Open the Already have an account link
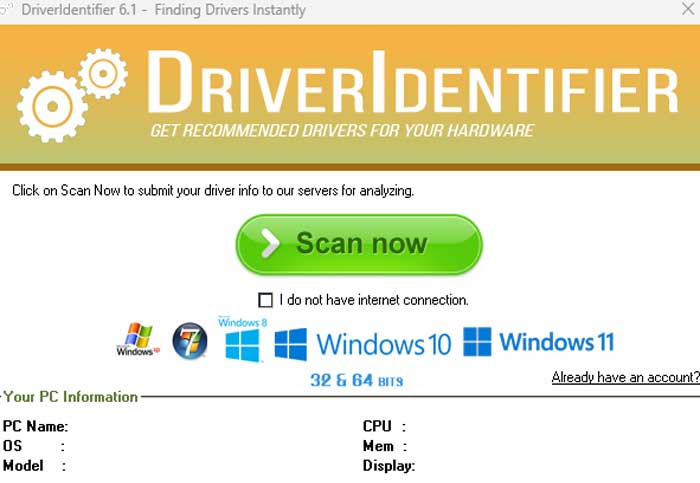This screenshot has width=700, height=483. [x=625, y=378]
